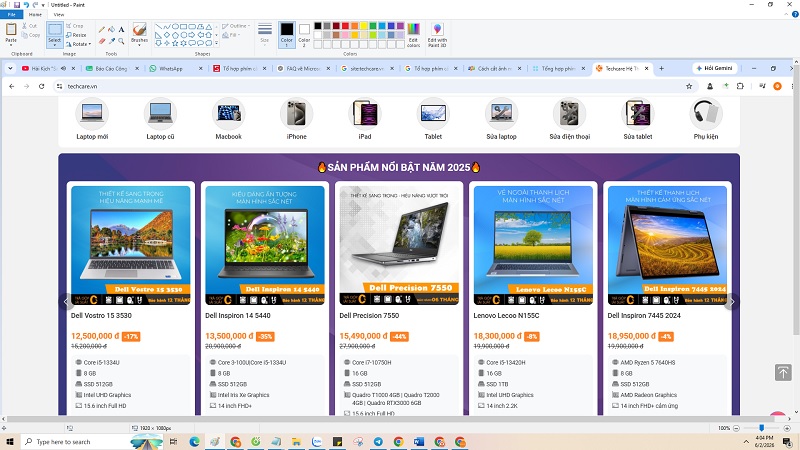
Task: Open Microsoft Edge from the taskbar
Action: click(x=194, y=442)
